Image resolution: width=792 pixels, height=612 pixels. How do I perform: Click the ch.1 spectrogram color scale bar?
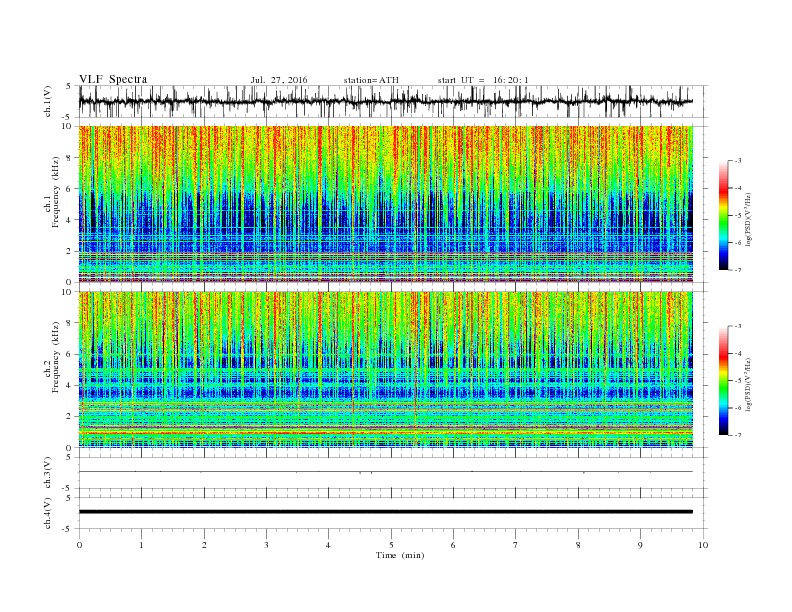pos(723,215)
